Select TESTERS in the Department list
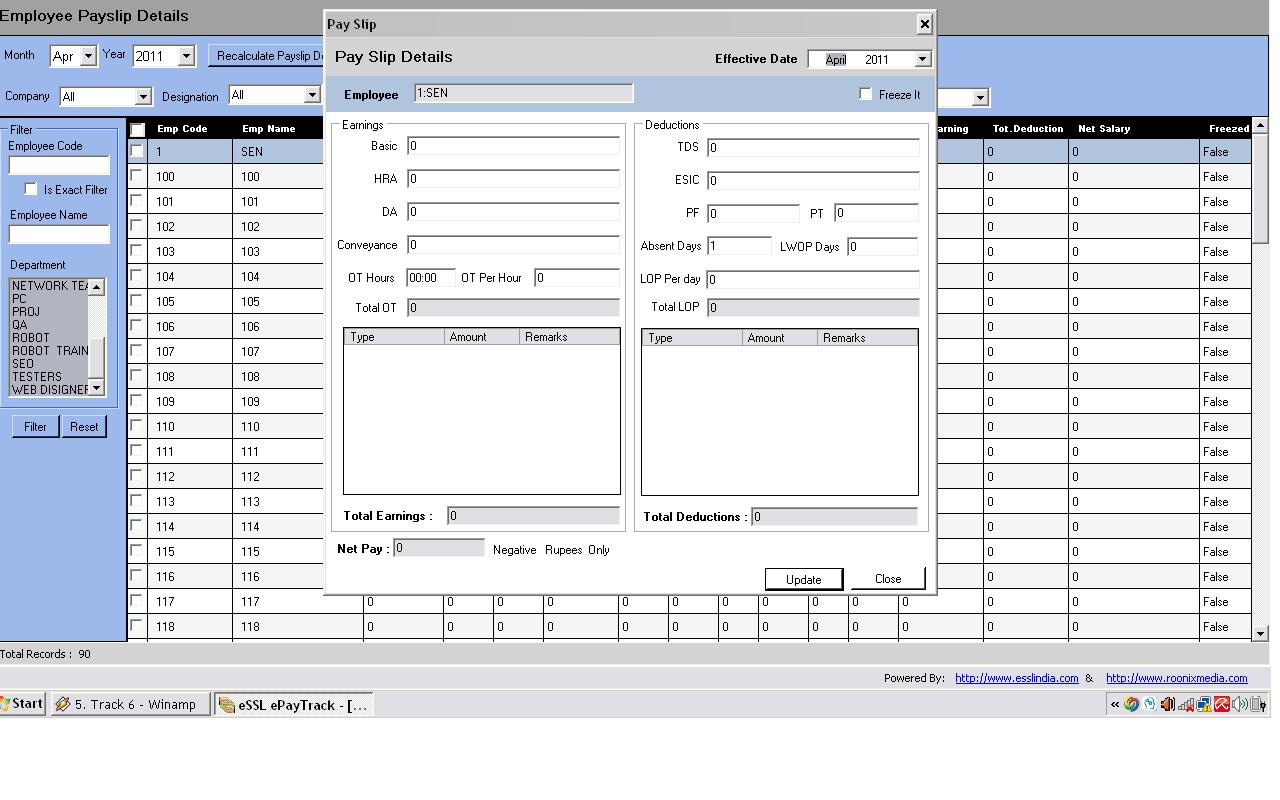Image resolution: width=1280 pixels, height=800 pixels. [x=36, y=377]
